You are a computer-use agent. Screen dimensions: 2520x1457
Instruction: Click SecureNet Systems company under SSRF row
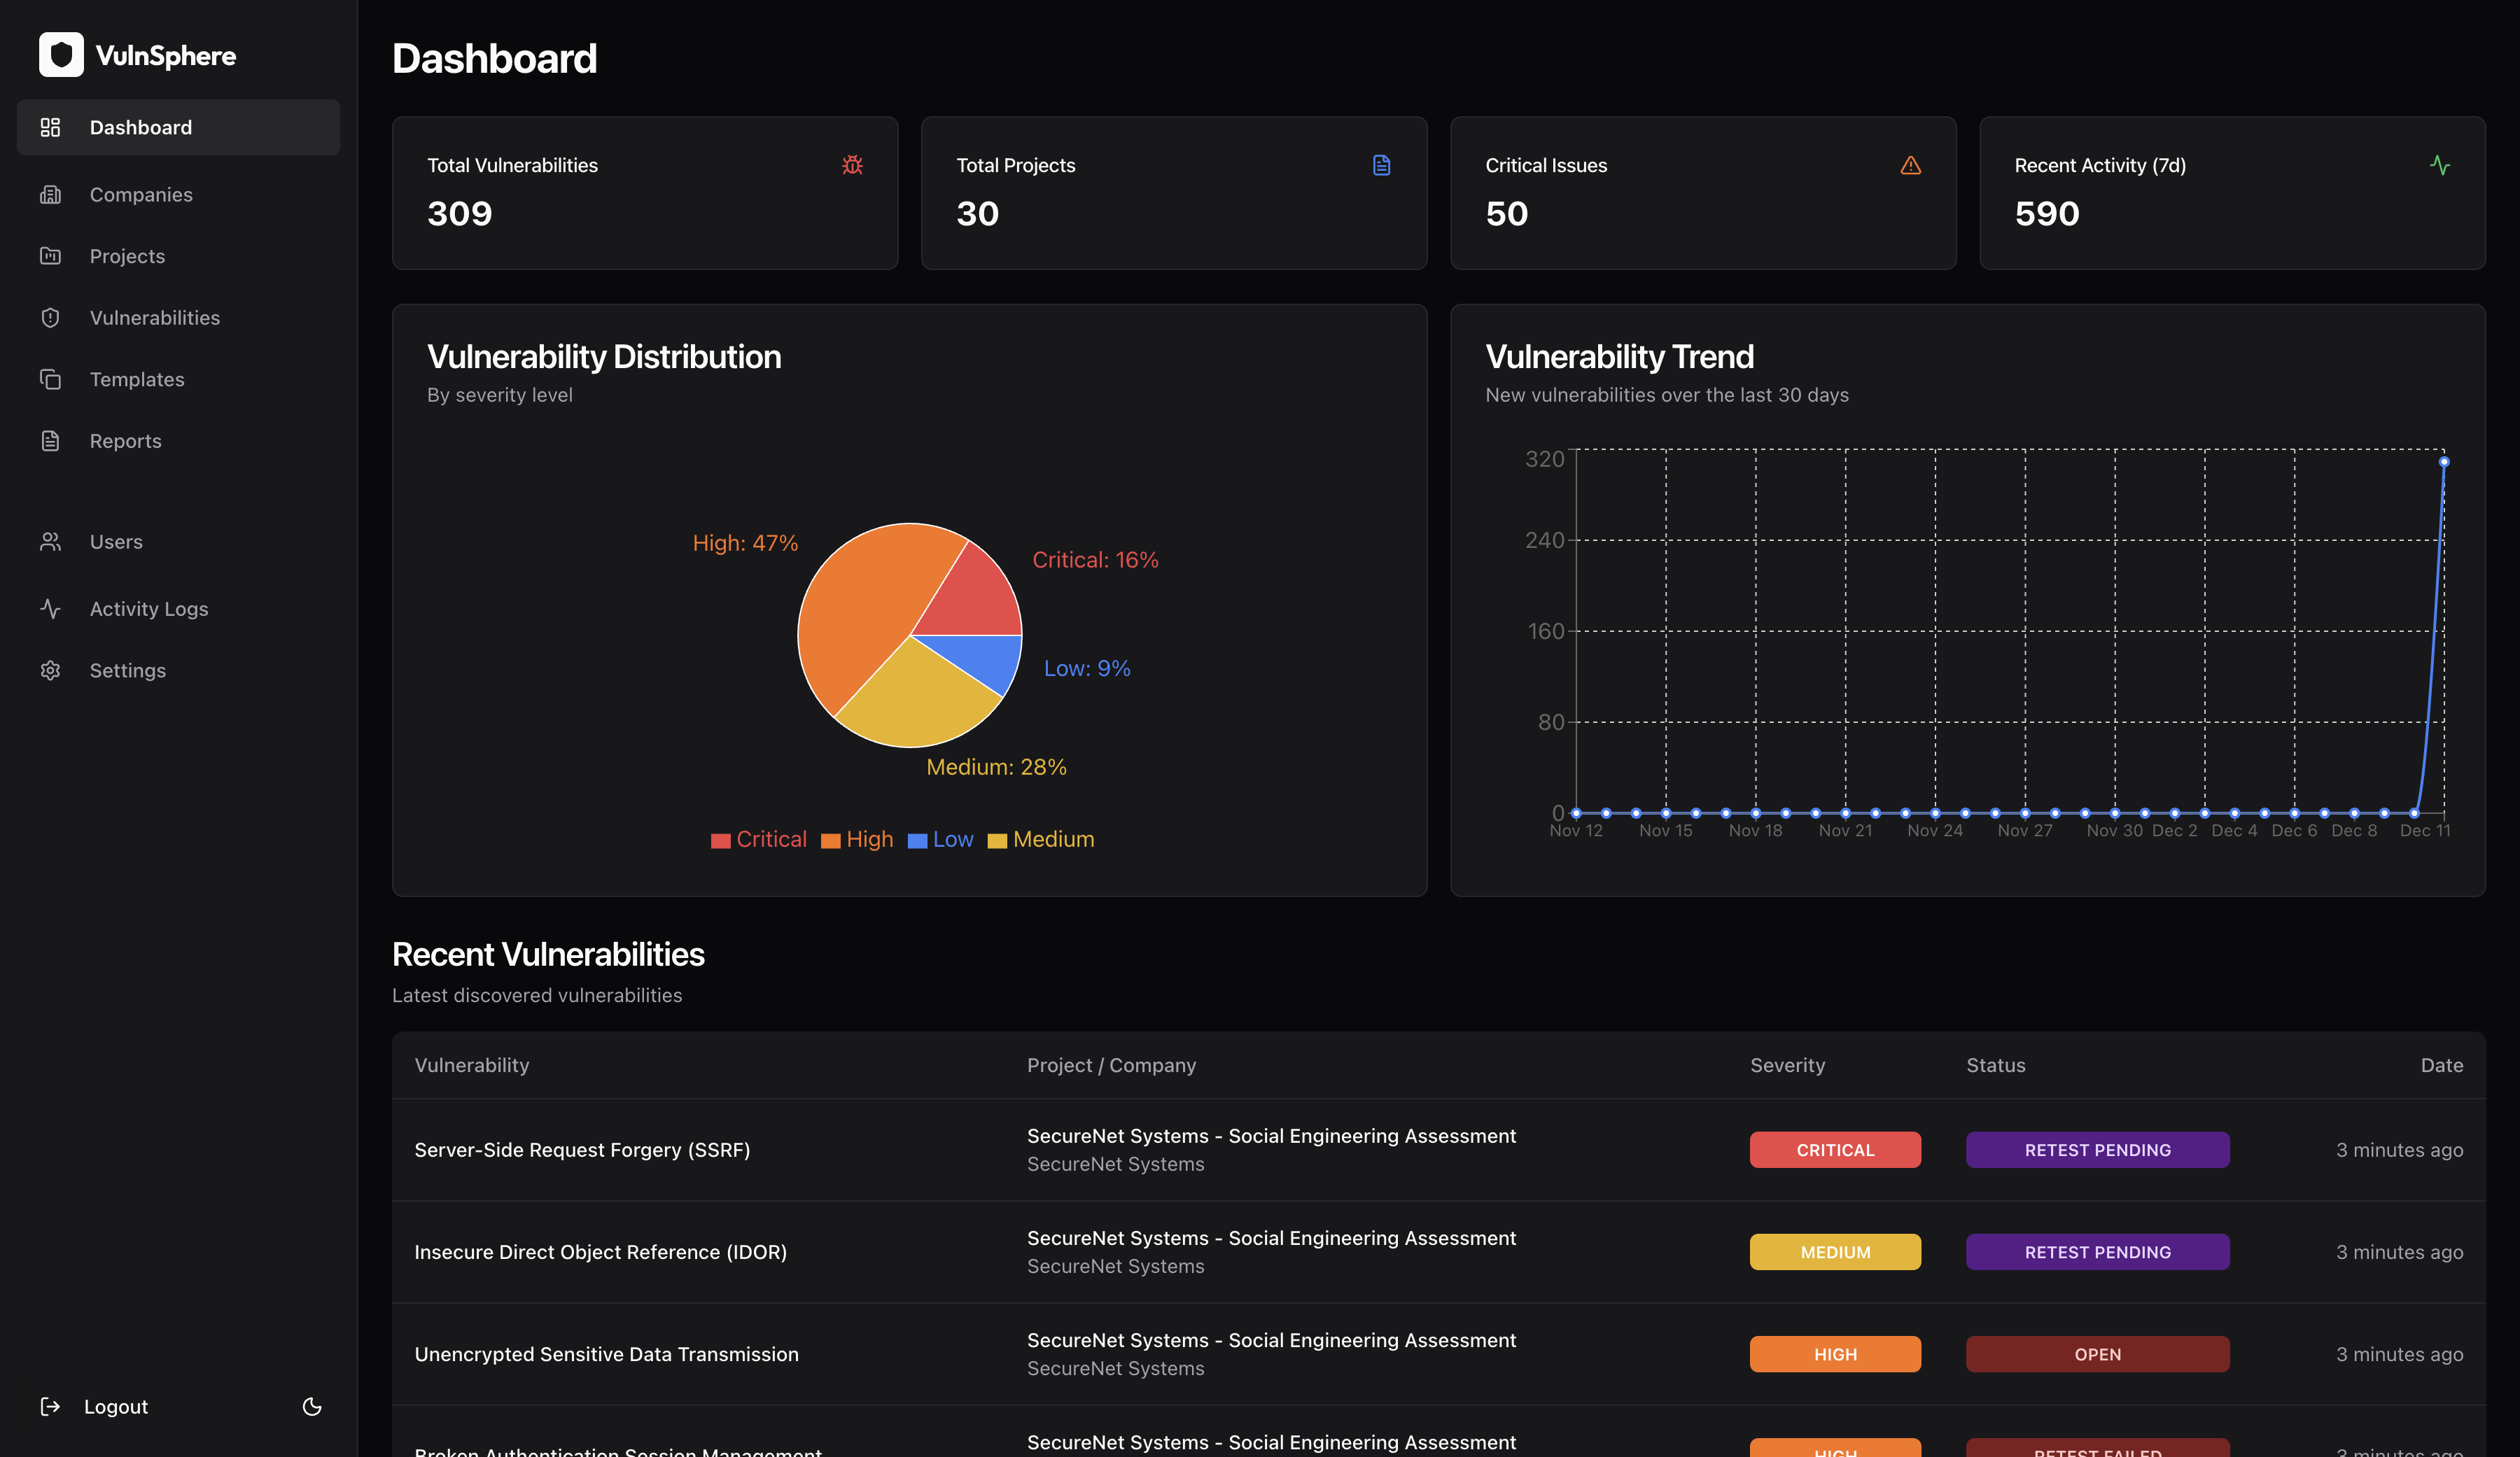point(1115,1164)
